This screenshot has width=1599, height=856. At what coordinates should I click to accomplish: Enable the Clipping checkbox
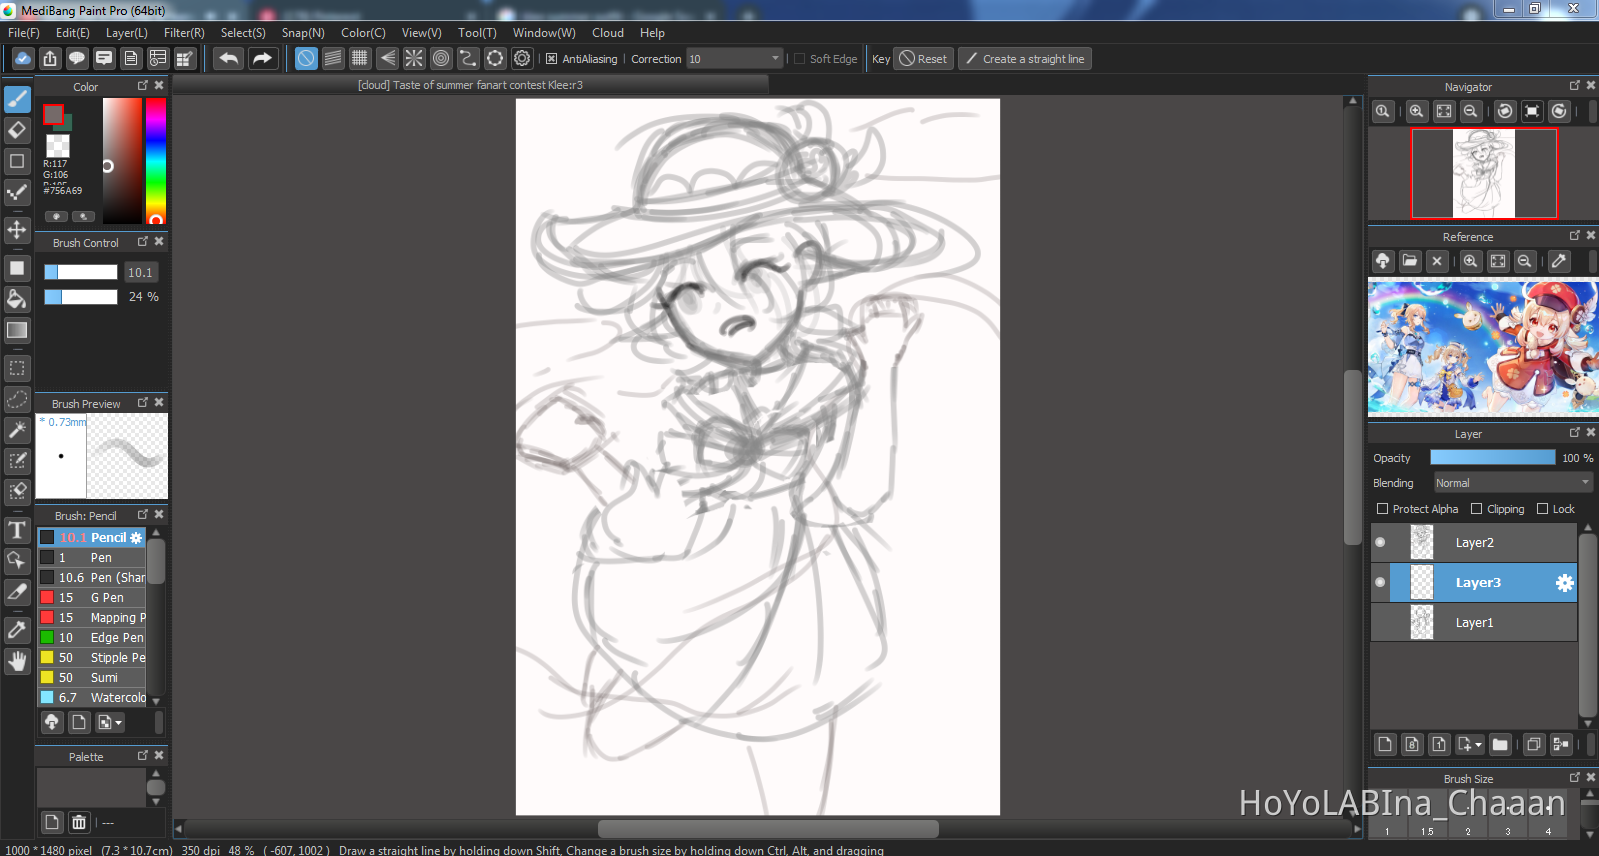click(x=1476, y=509)
